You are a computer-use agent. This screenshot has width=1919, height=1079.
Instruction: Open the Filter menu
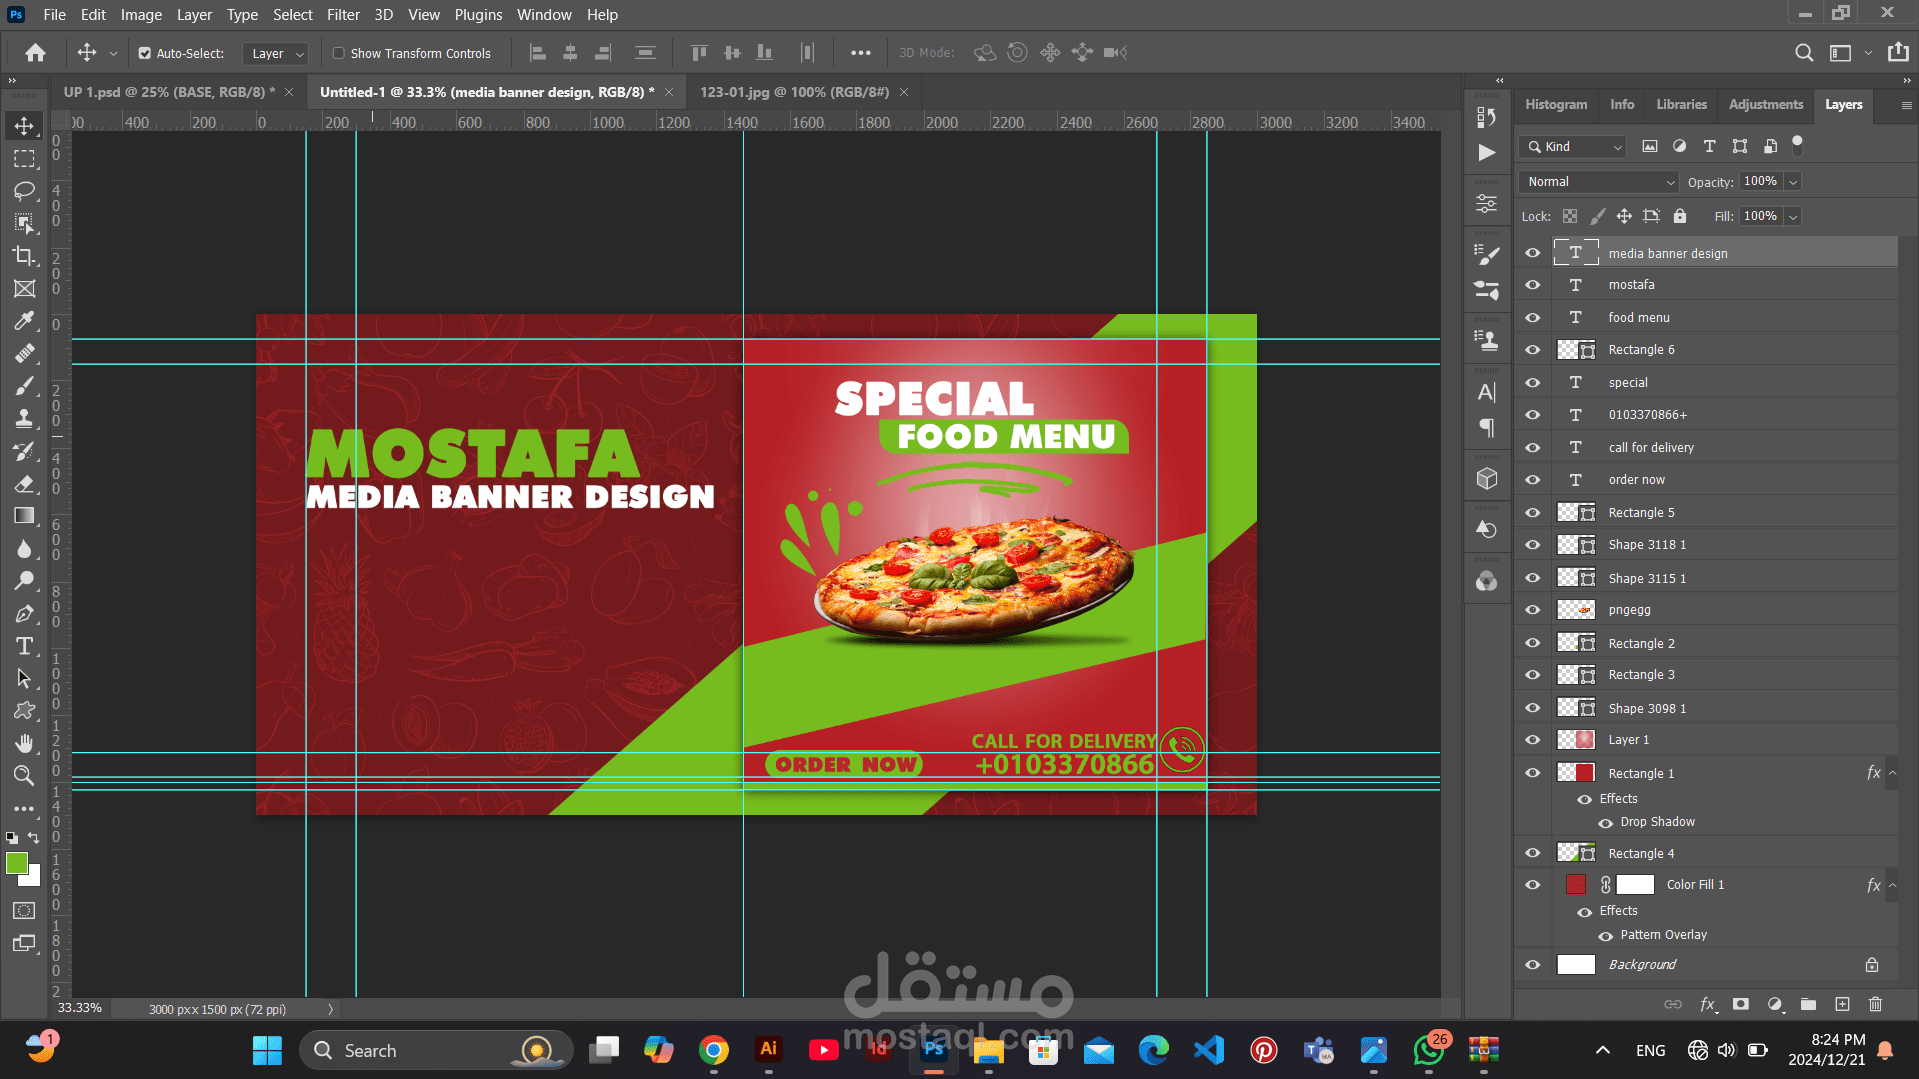click(342, 15)
